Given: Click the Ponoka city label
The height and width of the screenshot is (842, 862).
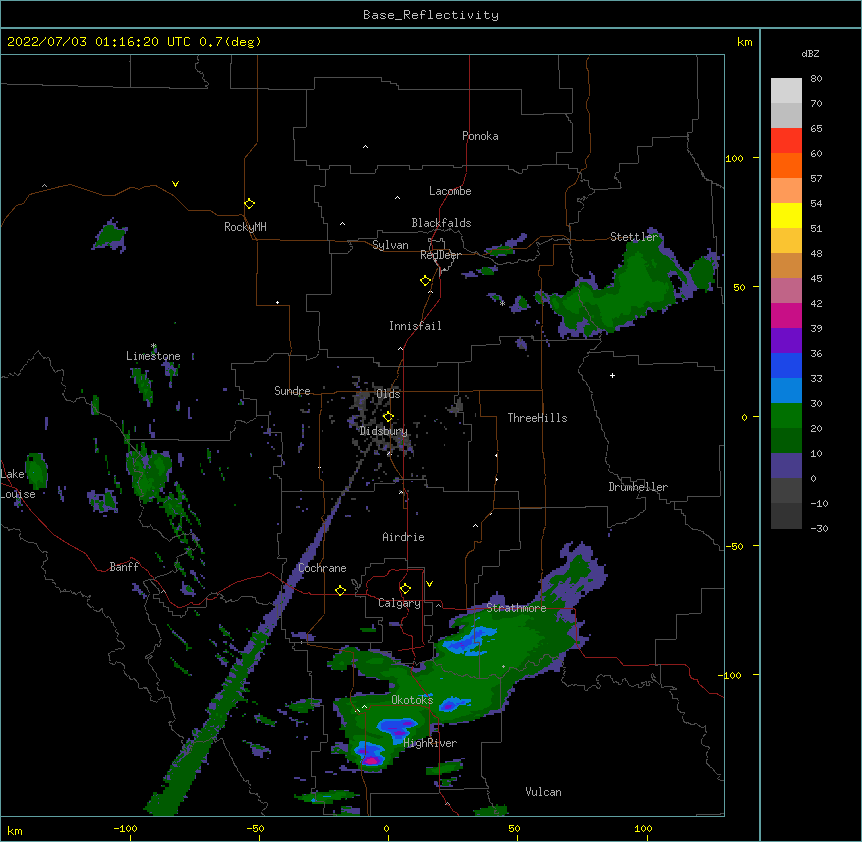Looking at the screenshot, I should (x=480, y=136).
